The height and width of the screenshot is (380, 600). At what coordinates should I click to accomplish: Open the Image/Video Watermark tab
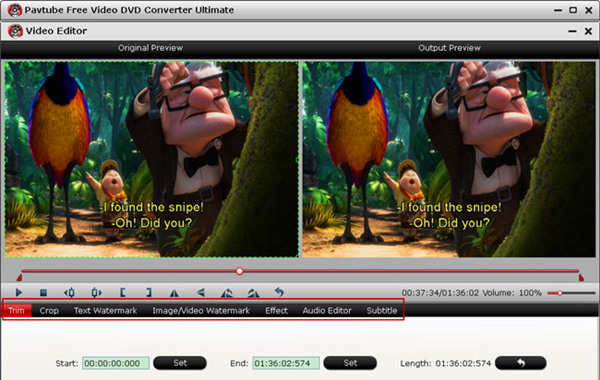click(201, 310)
